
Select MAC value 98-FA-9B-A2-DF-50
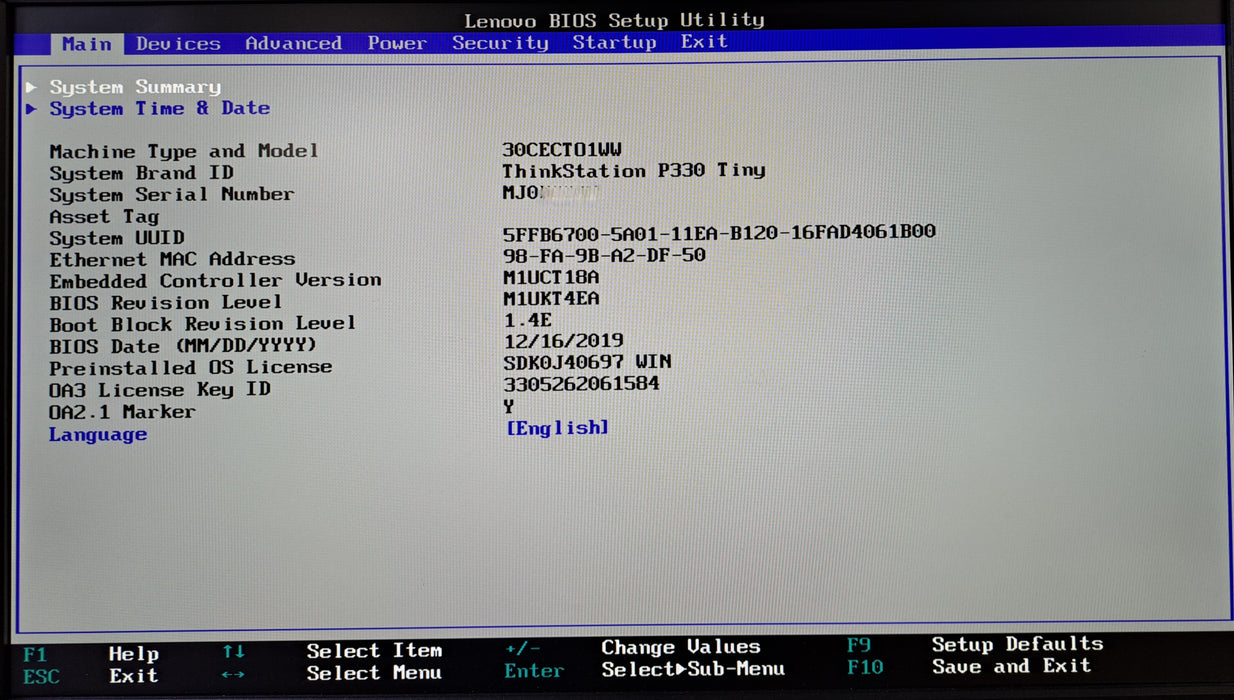pos(604,255)
